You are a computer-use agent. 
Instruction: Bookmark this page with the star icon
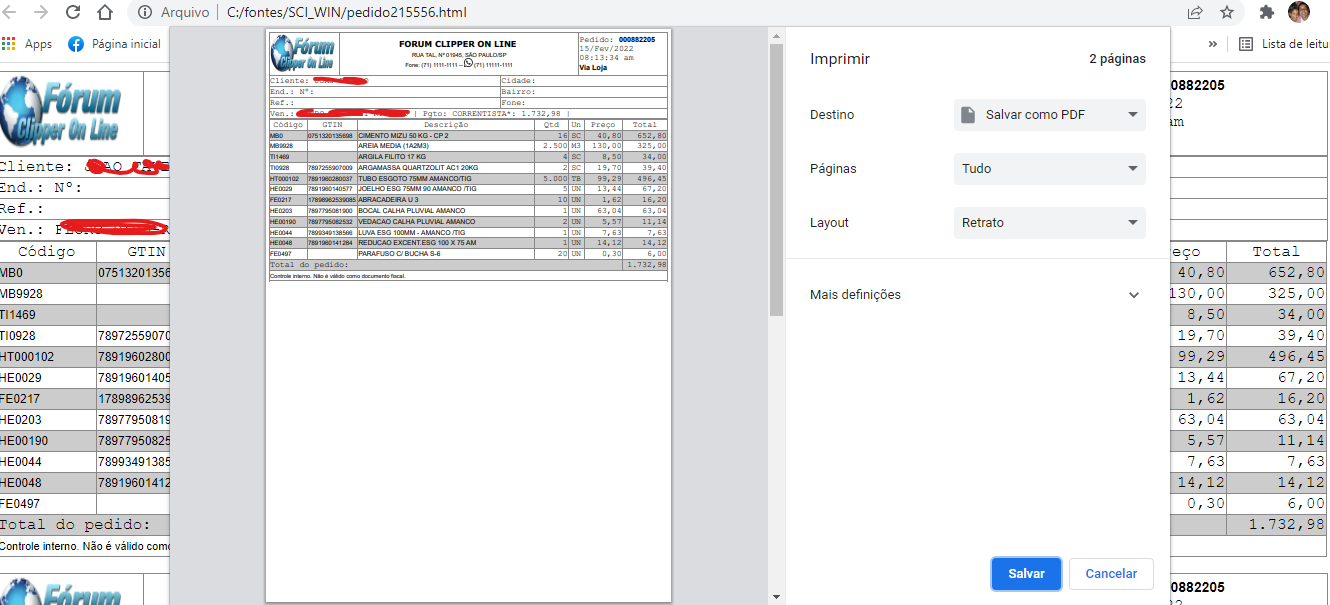1227,13
